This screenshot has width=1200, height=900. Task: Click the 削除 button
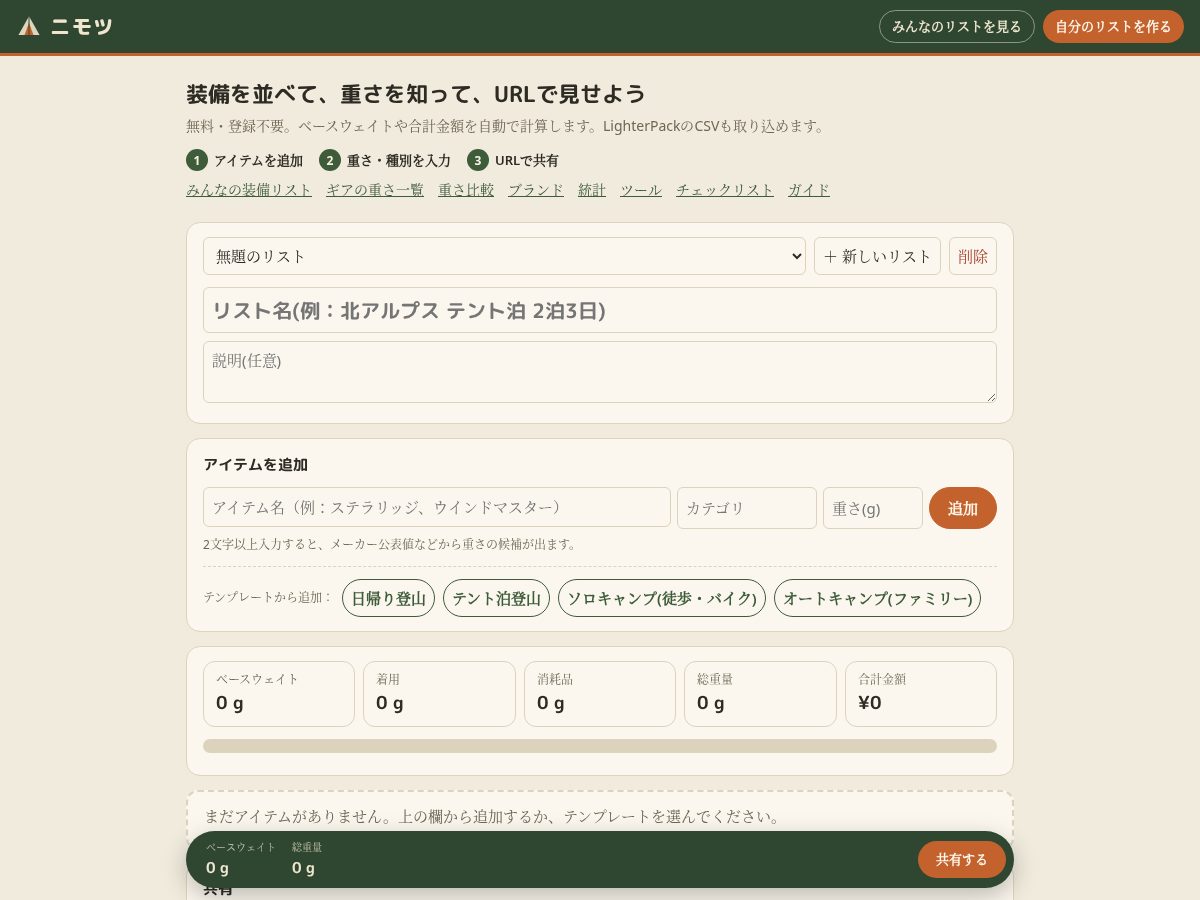[x=973, y=256]
